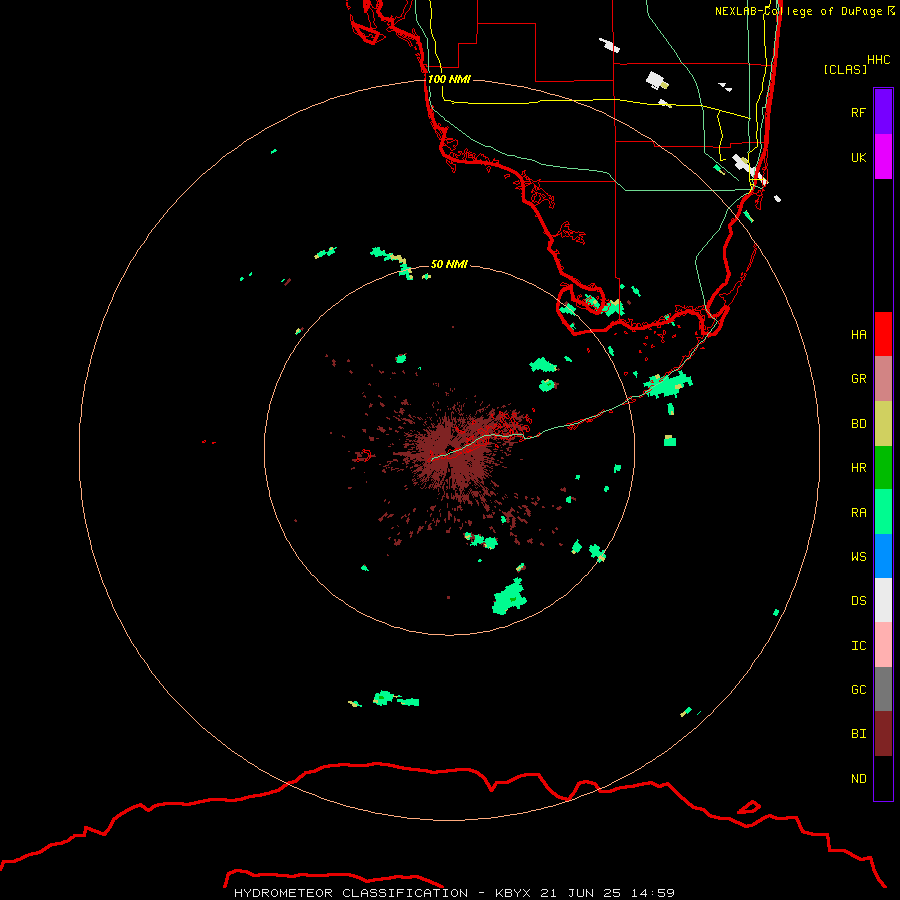
Task: Click the WS blue legend swatch
Action: tap(883, 556)
